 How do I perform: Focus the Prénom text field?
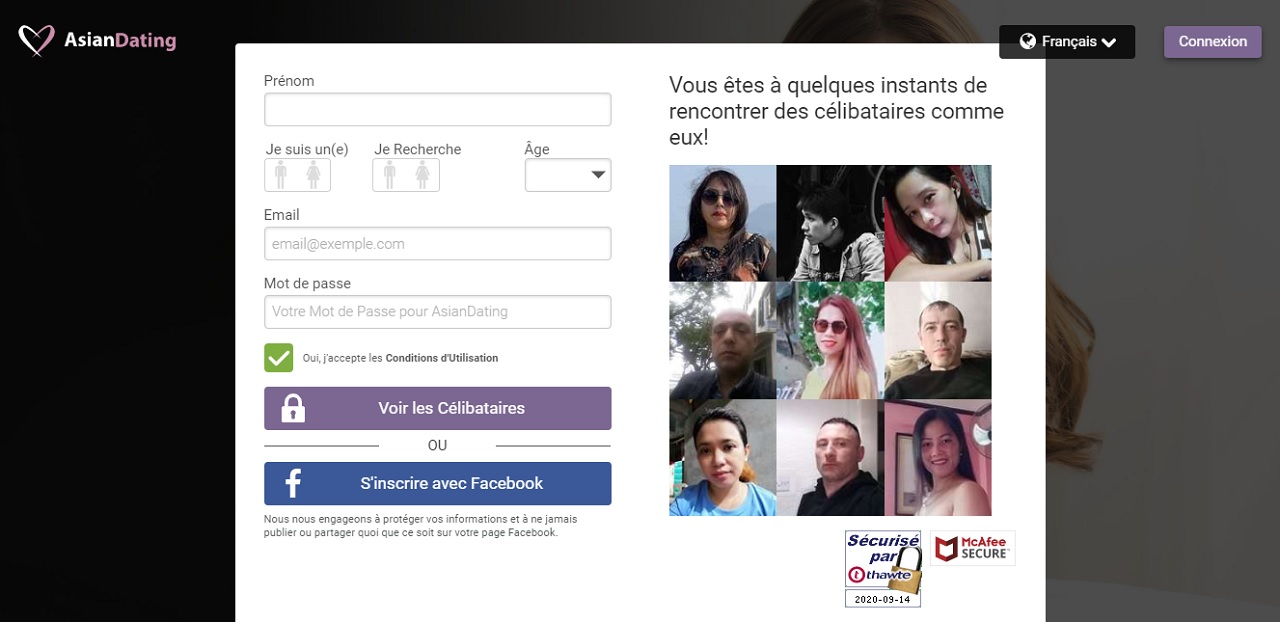pos(437,110)
